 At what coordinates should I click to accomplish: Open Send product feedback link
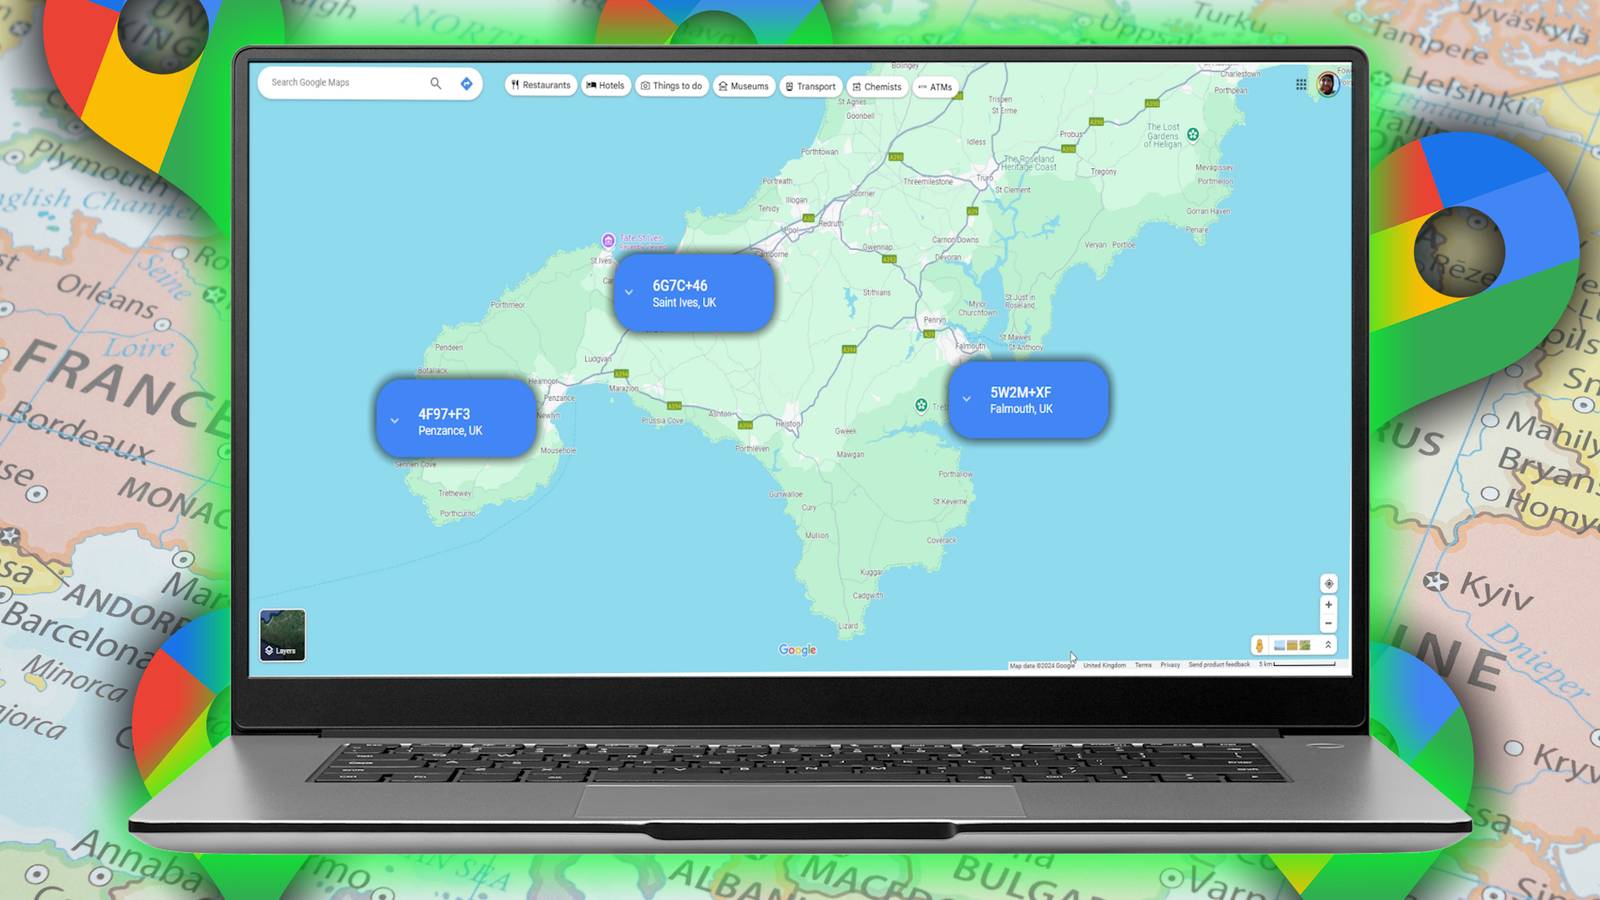pyautogui.click(x=1219, y=665)
